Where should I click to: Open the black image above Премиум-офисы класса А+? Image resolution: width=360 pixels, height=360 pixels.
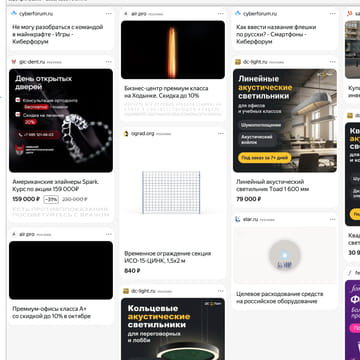61,270
